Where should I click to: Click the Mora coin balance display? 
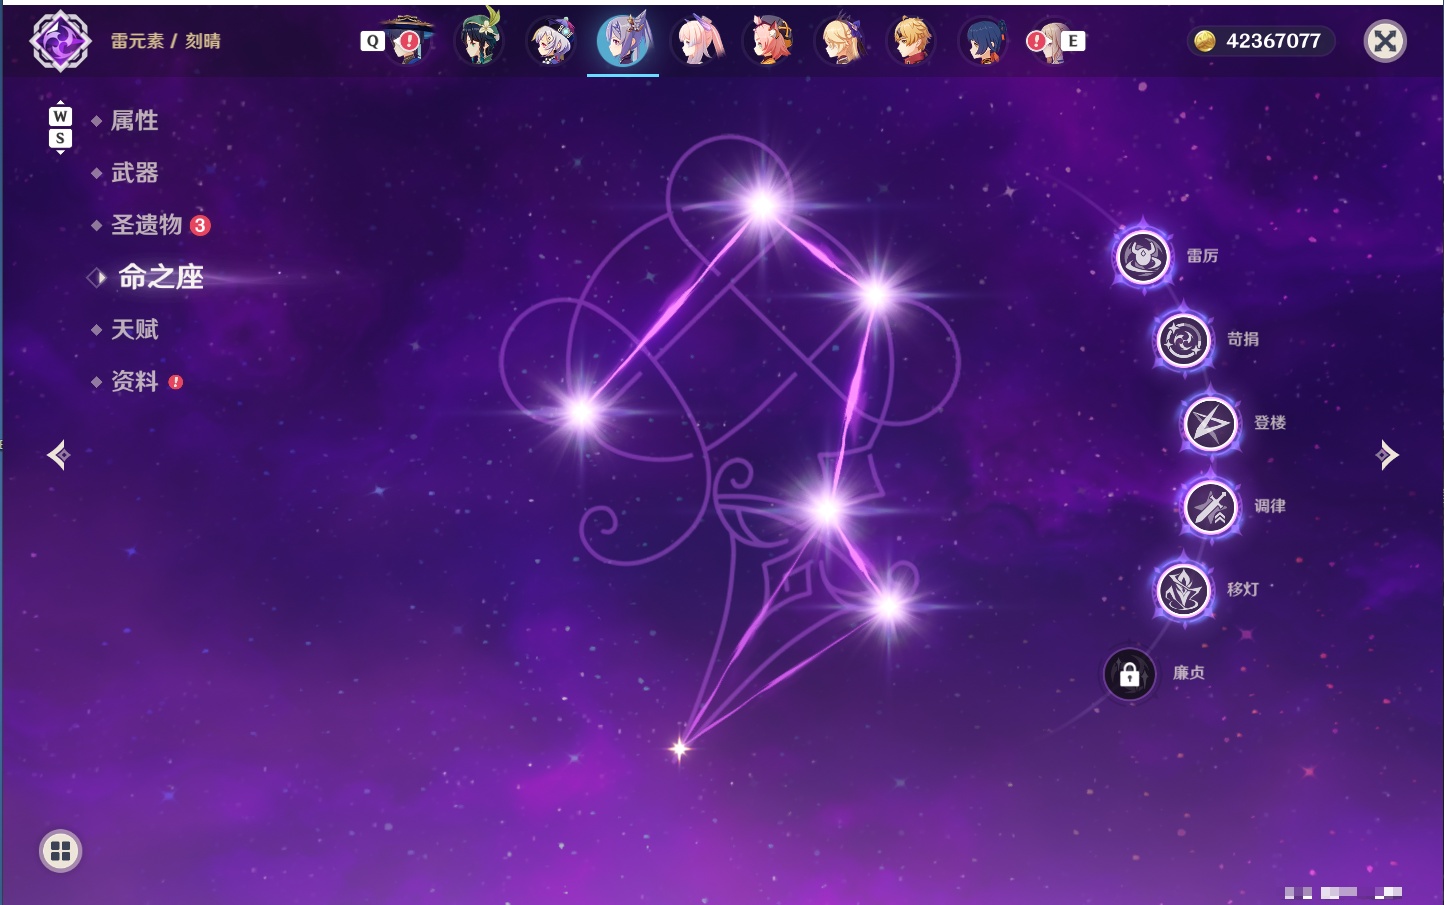tap(1261, 41)
